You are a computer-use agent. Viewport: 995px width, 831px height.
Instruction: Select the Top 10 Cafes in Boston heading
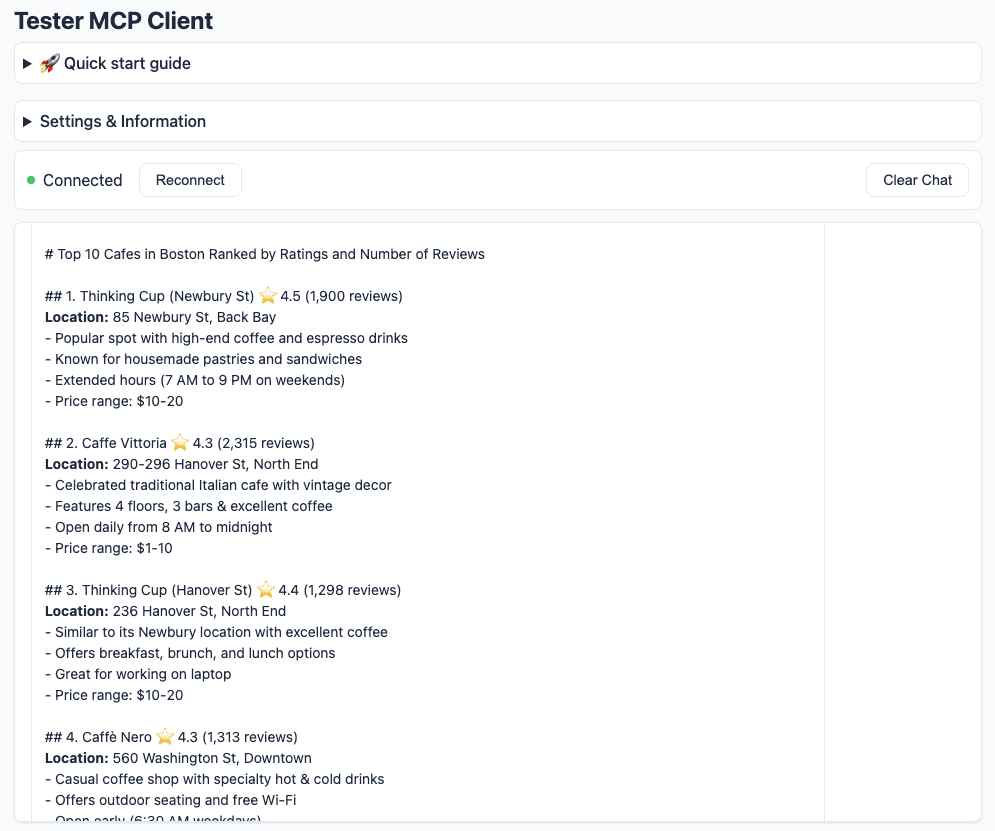pos(264,254)
